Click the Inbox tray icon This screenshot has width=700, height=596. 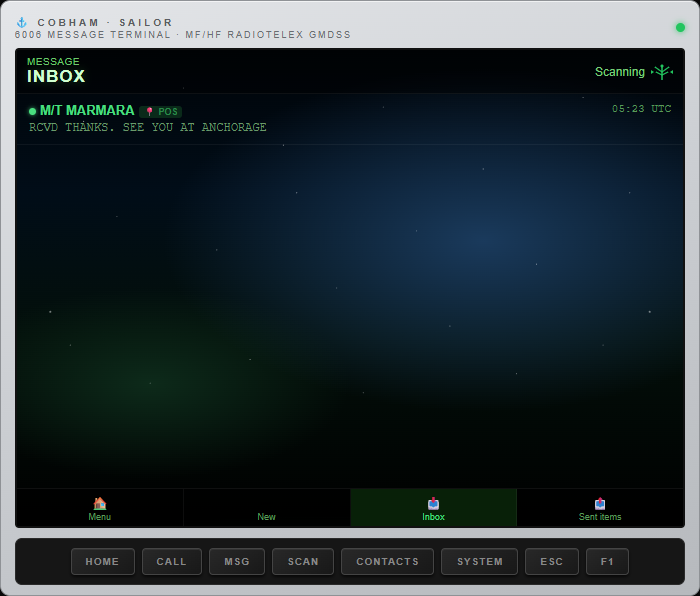coord(433,504)
